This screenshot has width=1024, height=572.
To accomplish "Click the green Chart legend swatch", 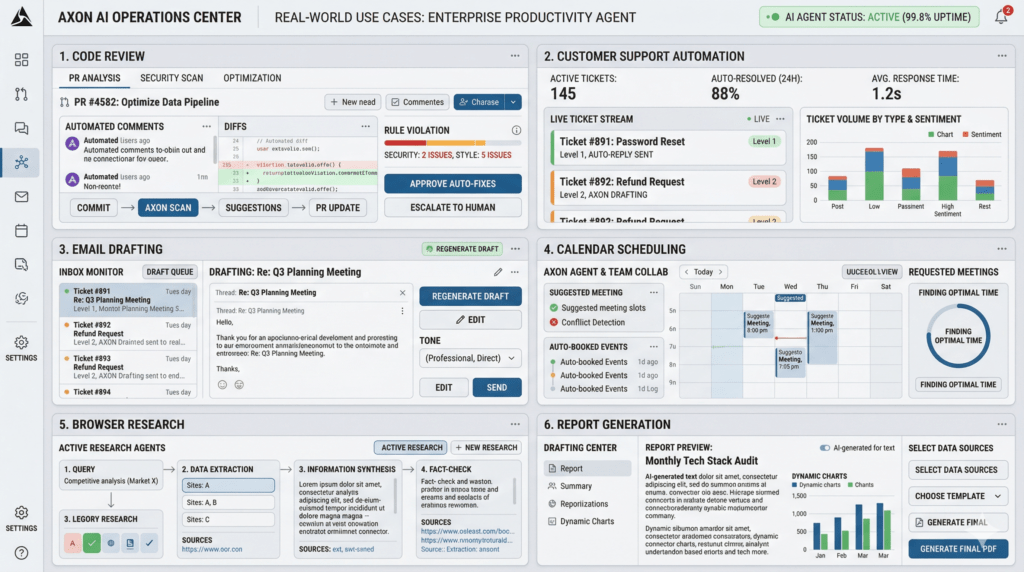I will point(931,135).
